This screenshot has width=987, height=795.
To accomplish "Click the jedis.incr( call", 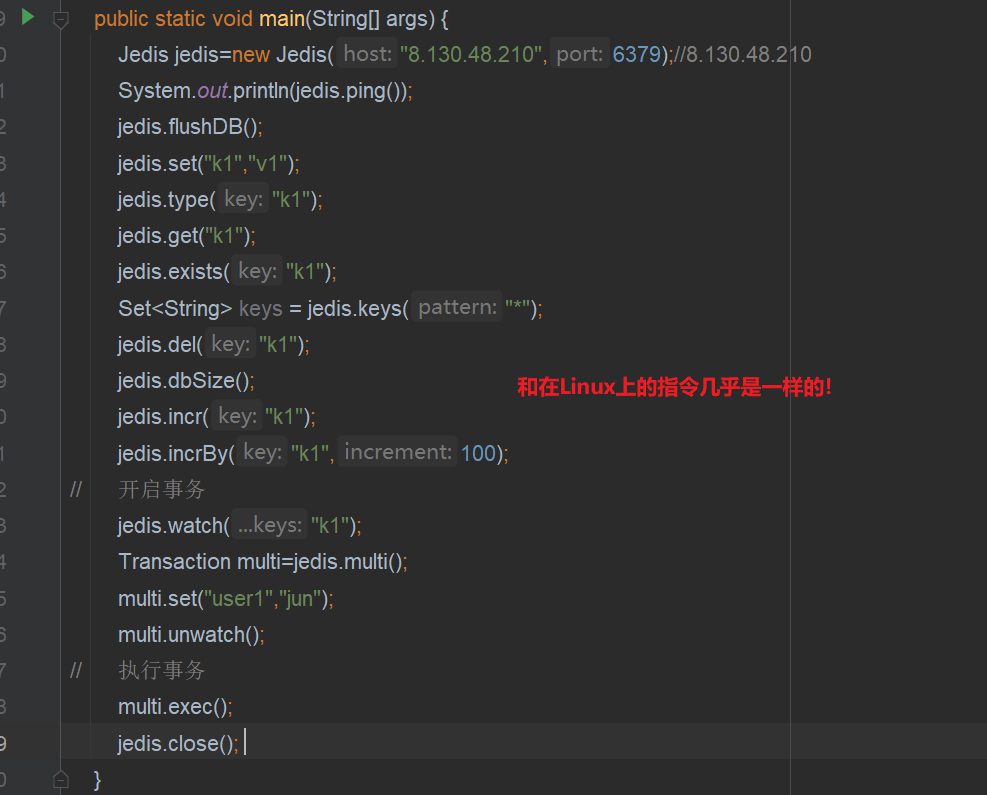I will [x=217, y=417].
